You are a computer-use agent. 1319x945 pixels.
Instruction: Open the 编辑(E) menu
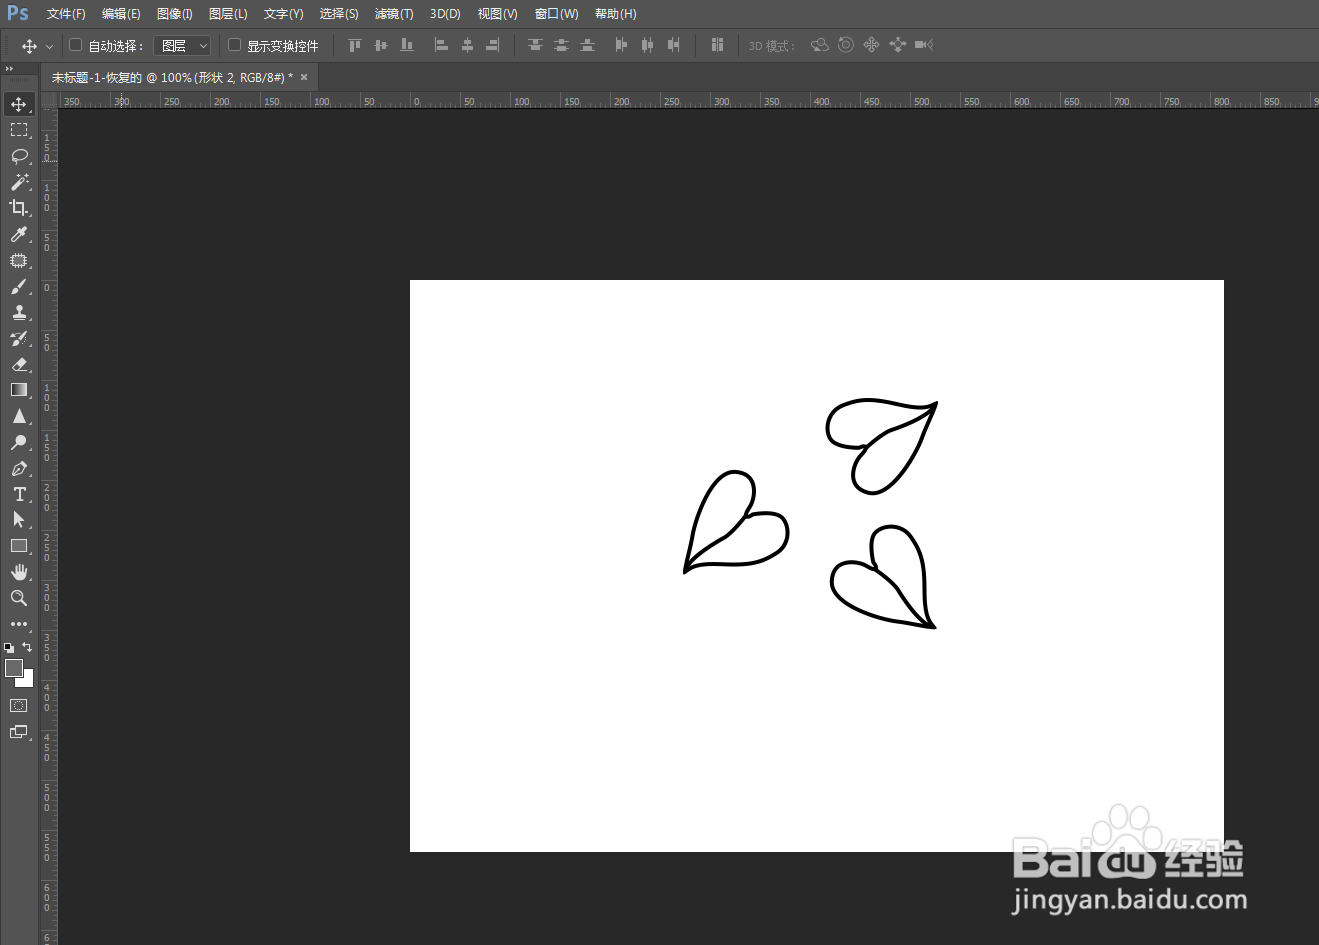click(x=121, y=14)
